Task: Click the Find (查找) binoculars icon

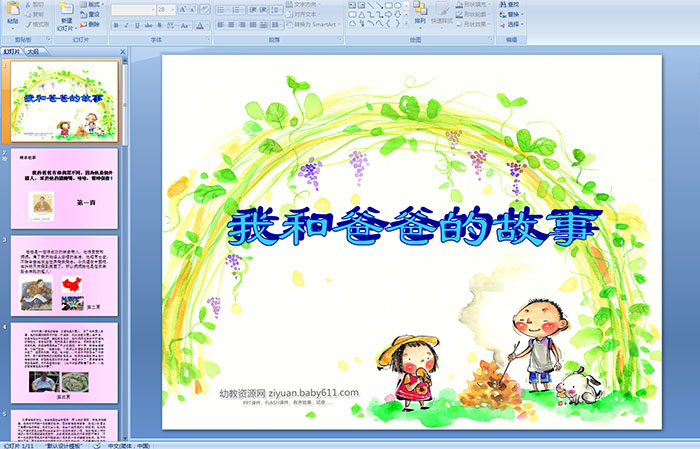Action: pos(503,4)
